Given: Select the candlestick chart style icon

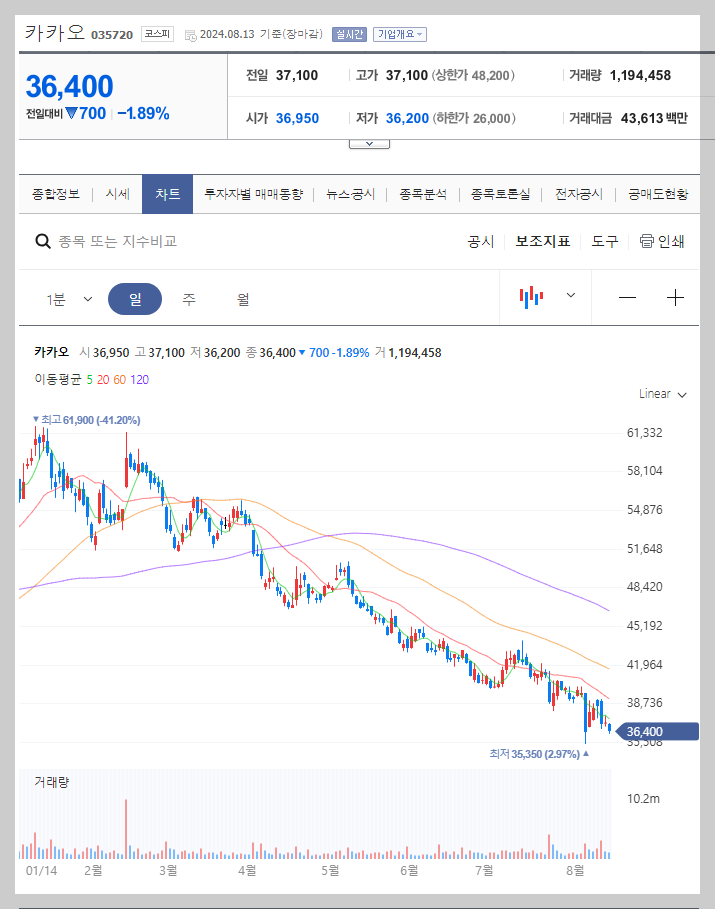Looking at the screenshot, I should [532, 297].
